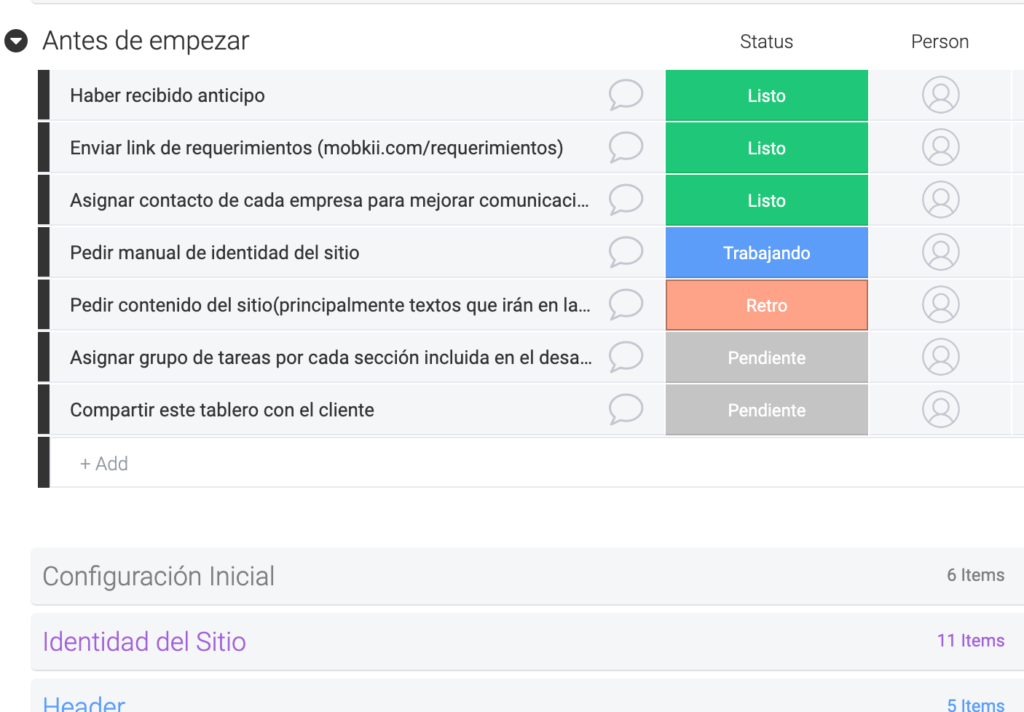This screenshot has height=712, width=1024.
Task: Select the Pedir manual de identidad item
Action: tap(214, 252)
